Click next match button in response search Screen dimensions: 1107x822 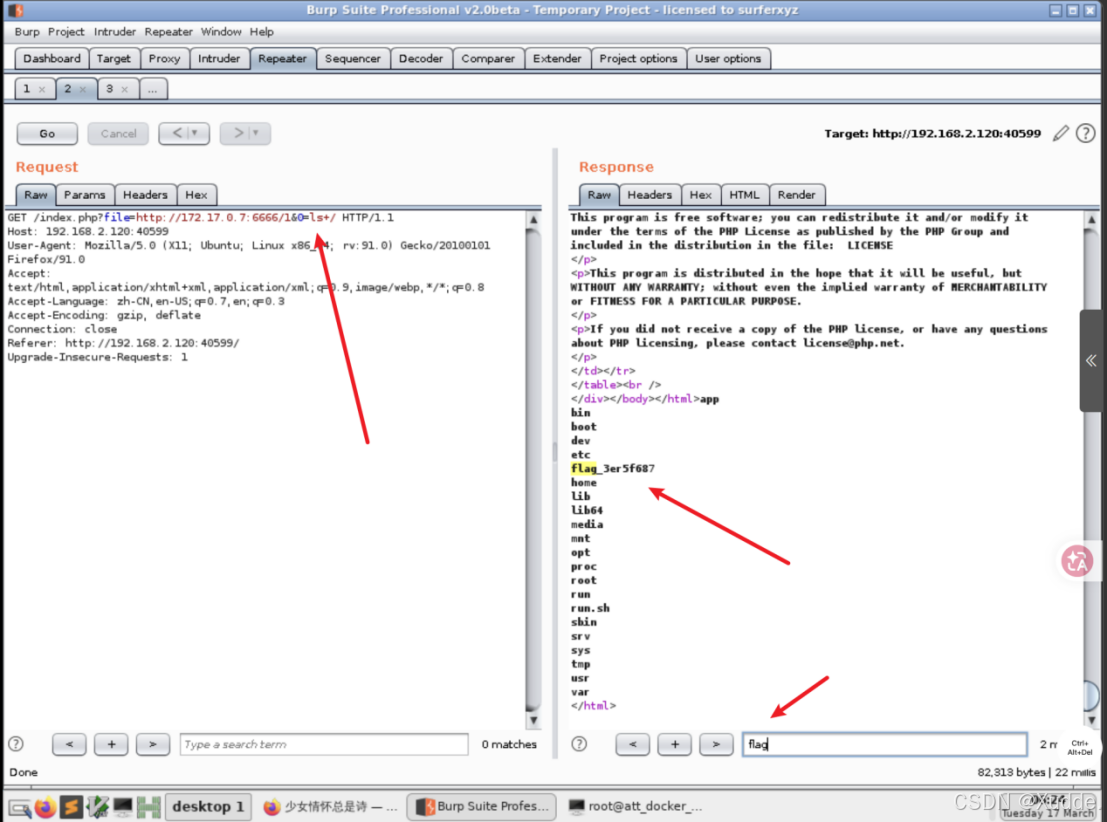pos(716,744)
